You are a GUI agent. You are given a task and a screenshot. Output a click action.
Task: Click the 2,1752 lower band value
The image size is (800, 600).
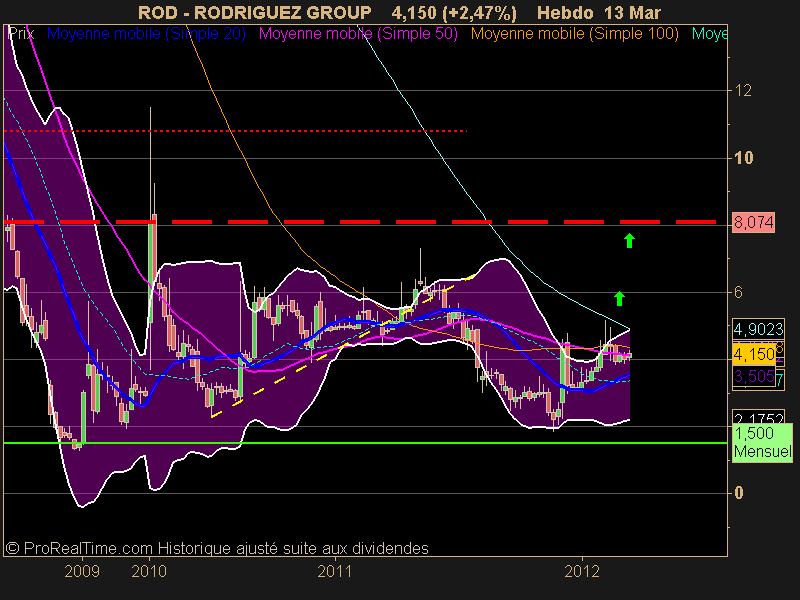click(x=758, y=417)
